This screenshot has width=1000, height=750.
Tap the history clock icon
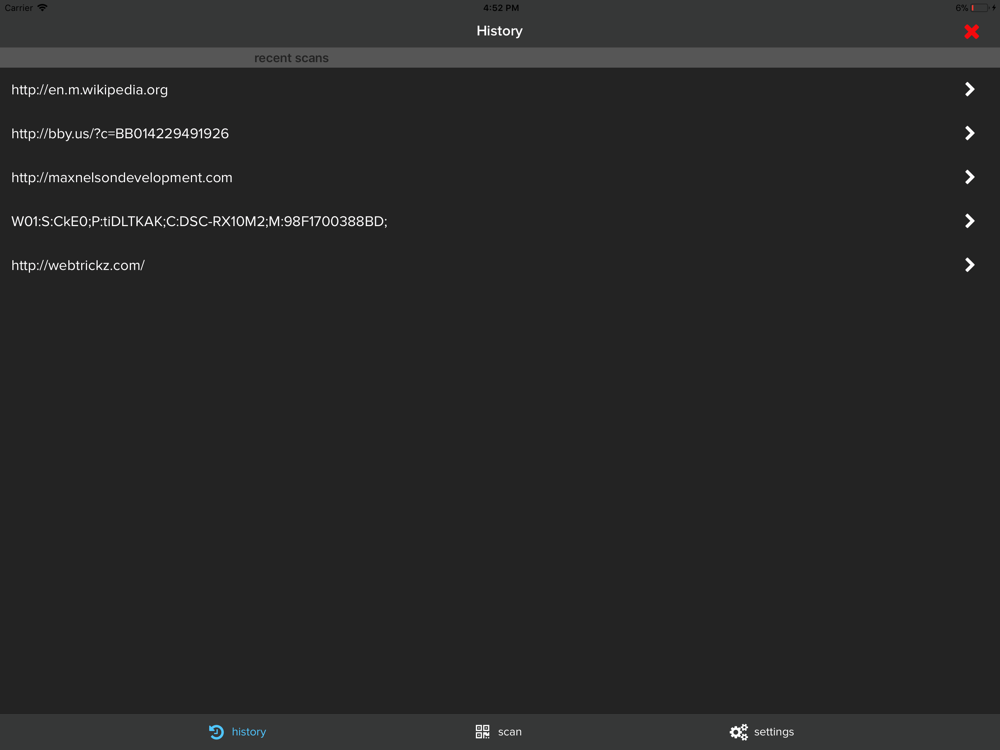(x=216, y=732)
